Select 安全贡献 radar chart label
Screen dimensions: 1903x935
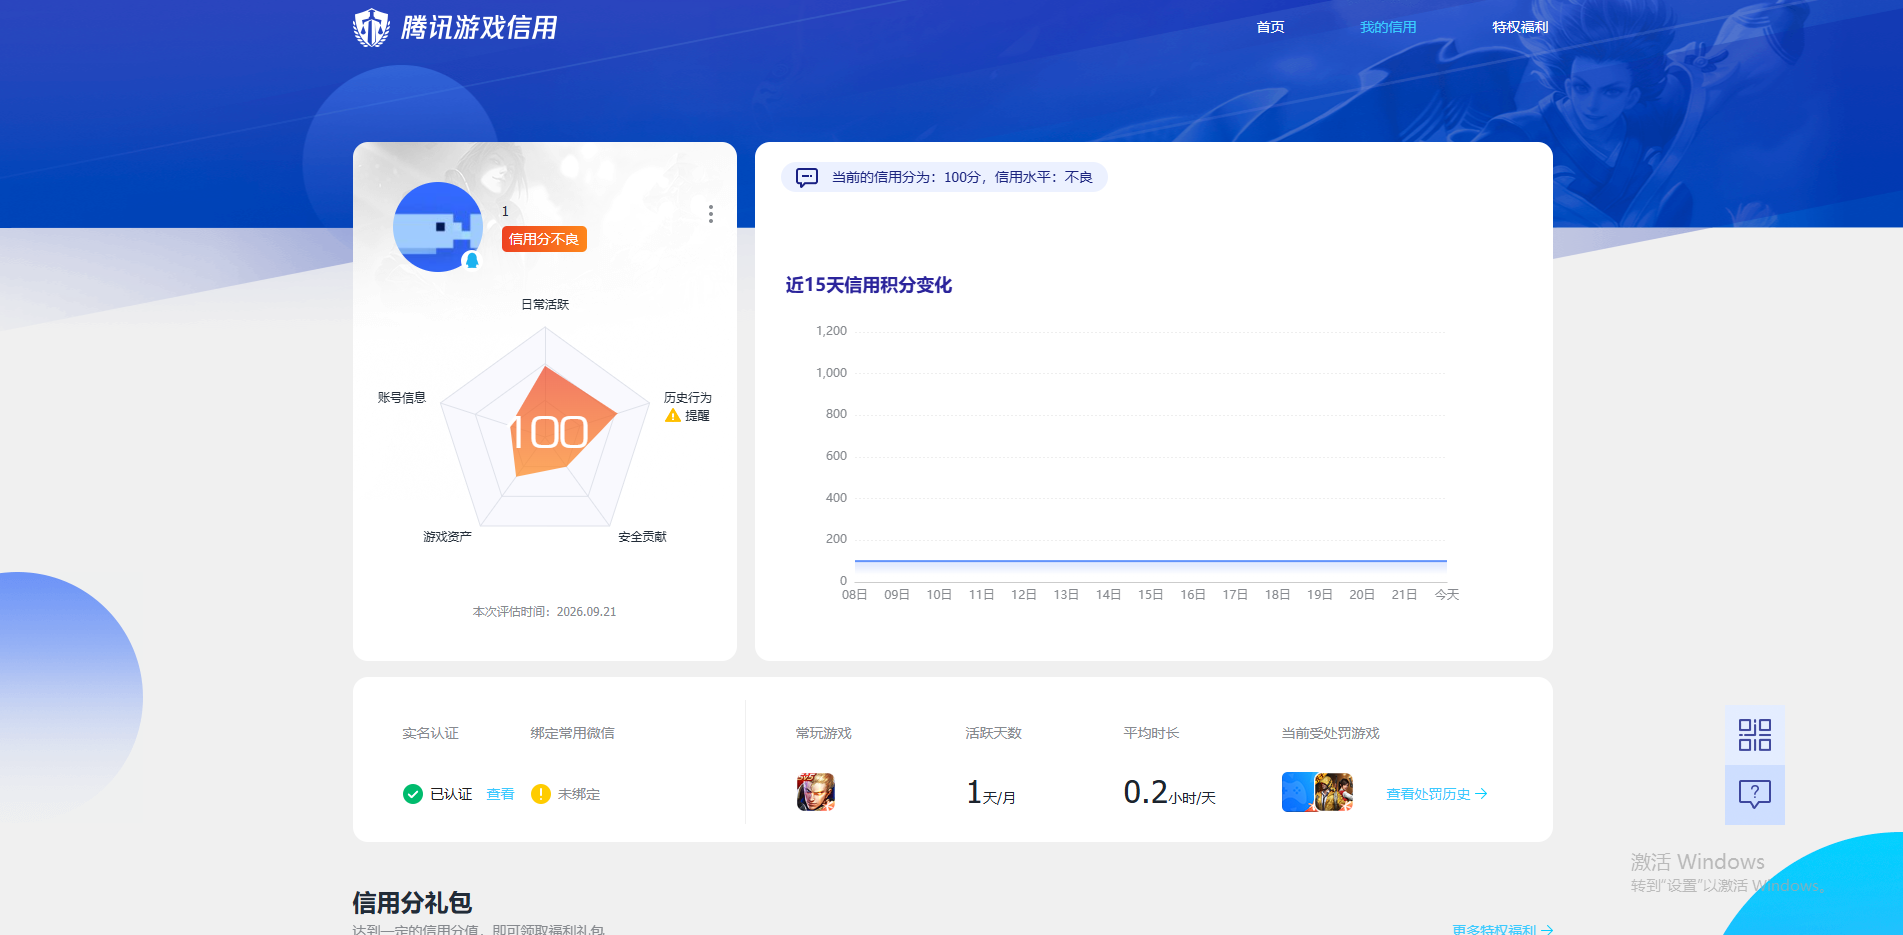pyautogui.click(x=642, y=537)
